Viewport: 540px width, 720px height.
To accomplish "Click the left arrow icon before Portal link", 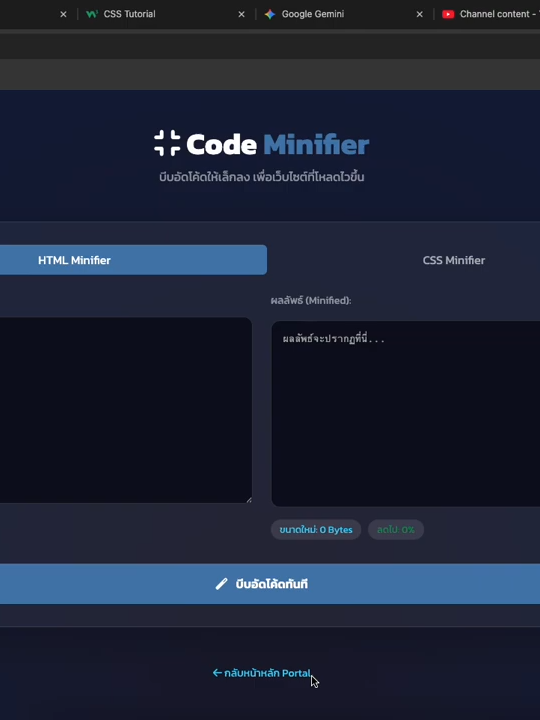I will (x=217, y=673).
